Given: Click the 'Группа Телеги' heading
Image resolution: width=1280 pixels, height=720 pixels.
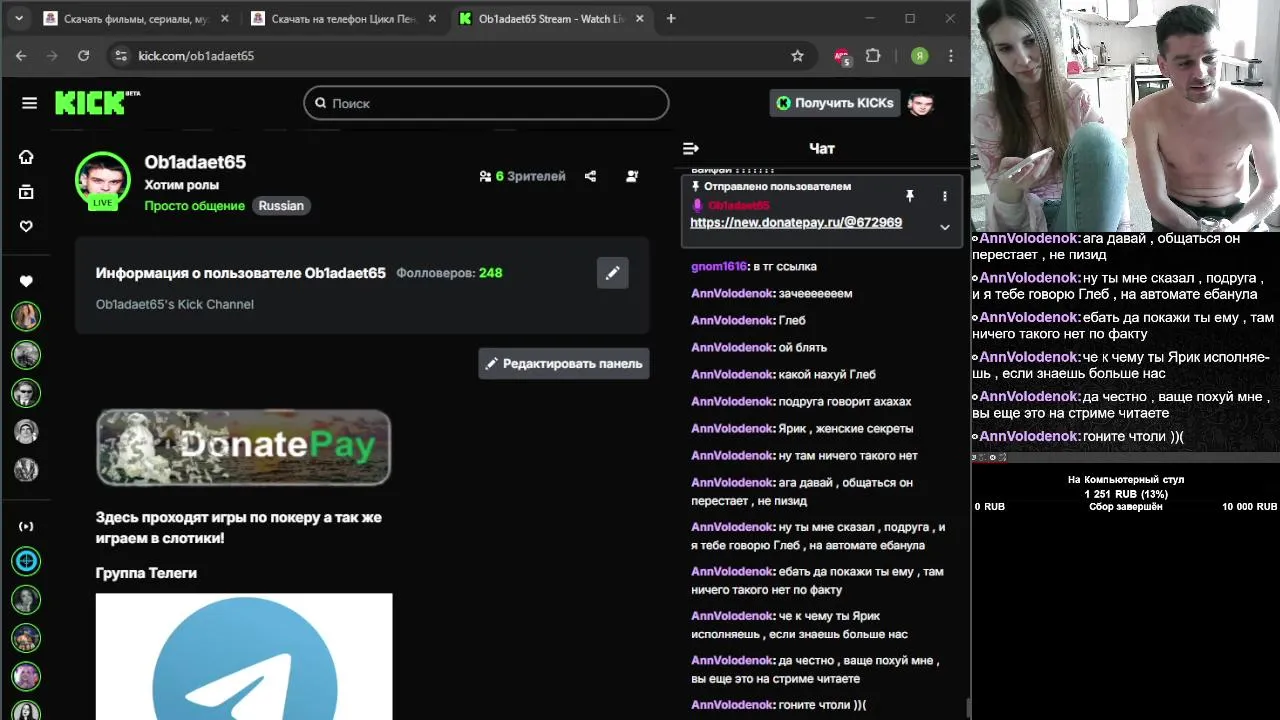Looking at the screenshot, I should click(146, 573).
